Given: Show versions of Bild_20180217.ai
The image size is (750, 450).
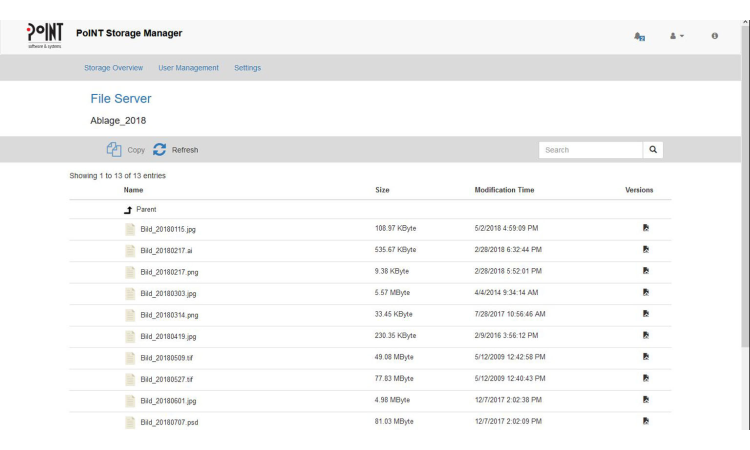Looking at the screenshot, I should click(x=646, y=249).
